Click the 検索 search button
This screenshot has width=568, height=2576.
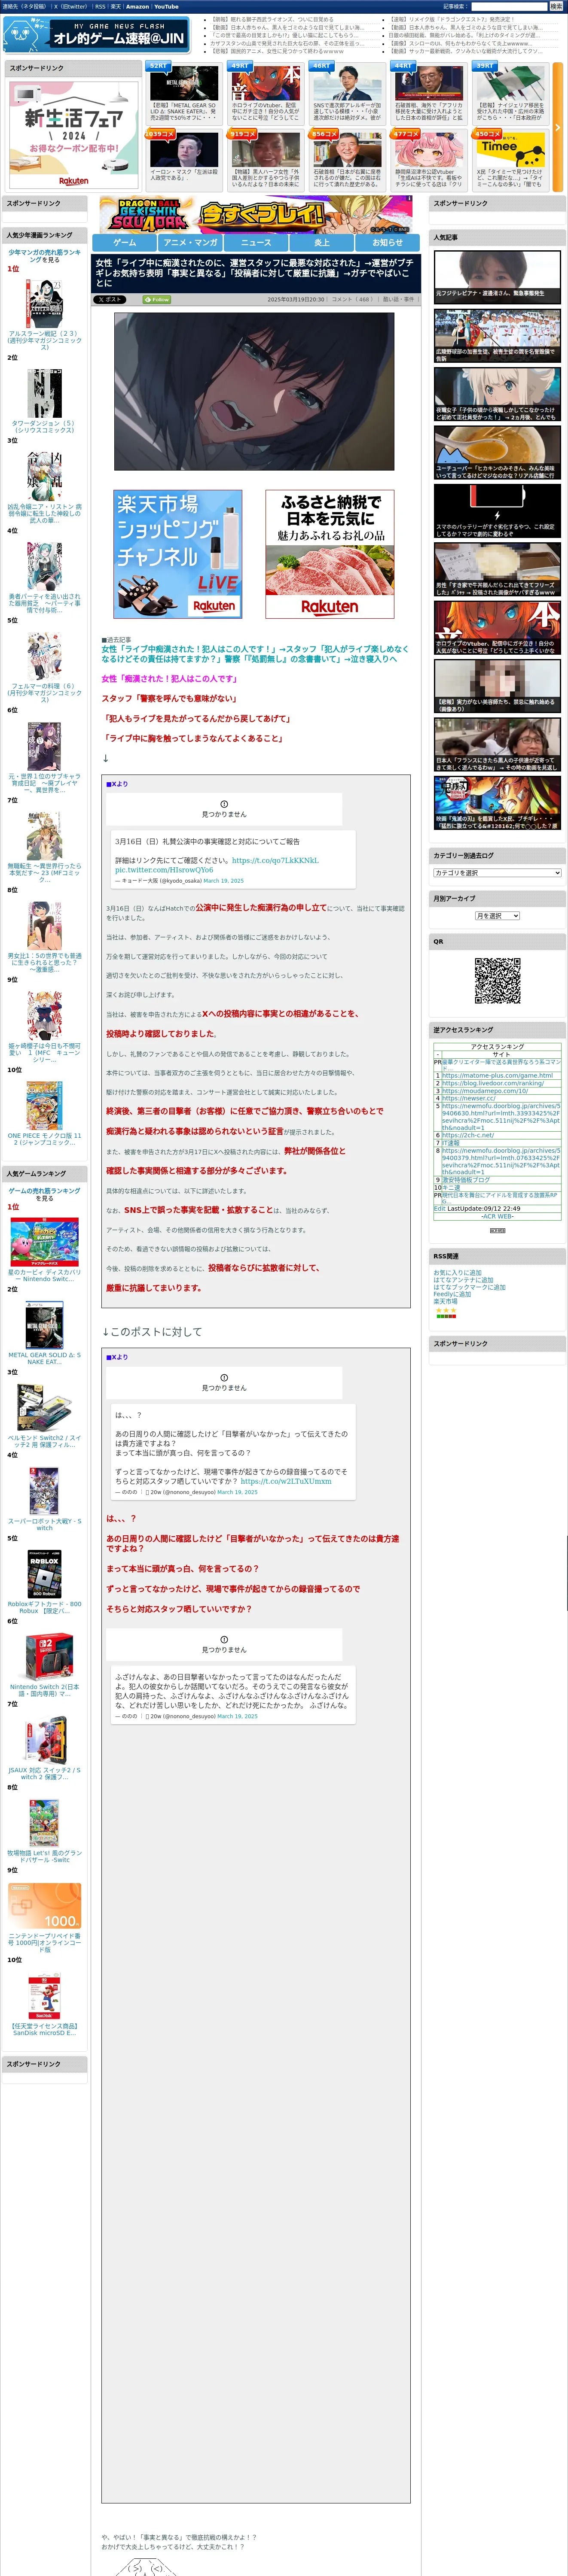[x=556, y=6]
